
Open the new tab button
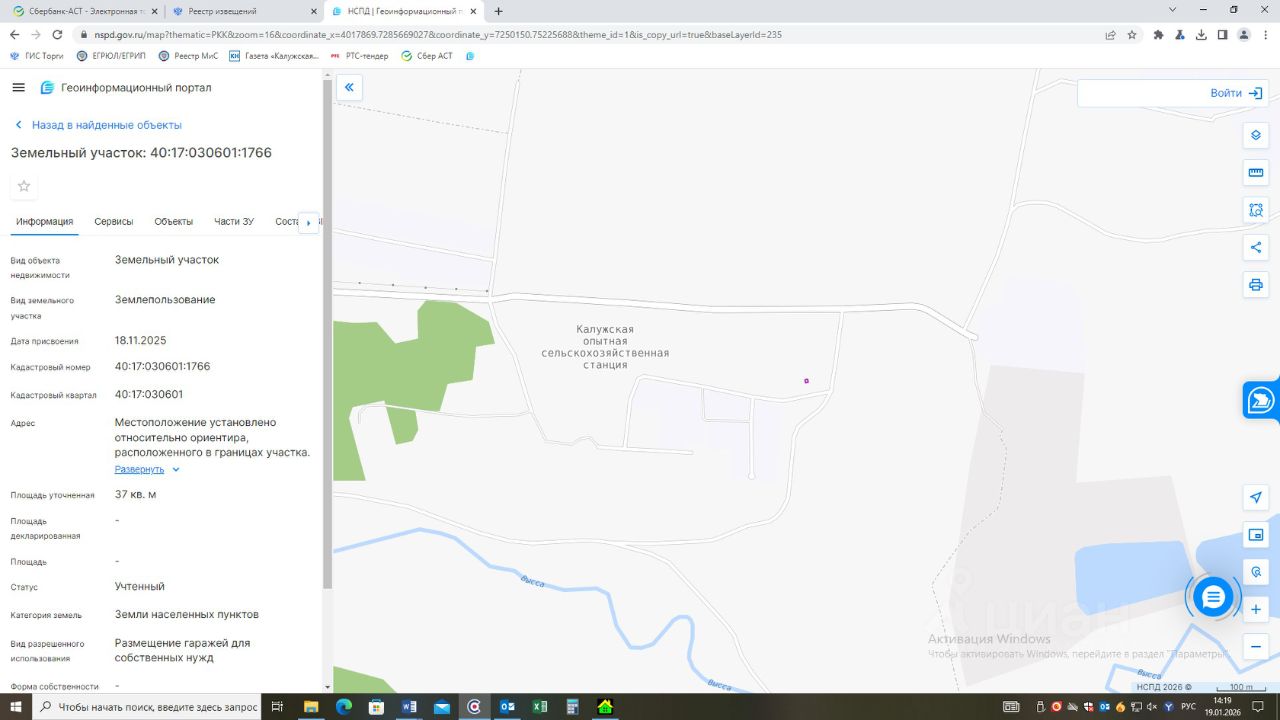pyautogui.click(x=498, y=11)
